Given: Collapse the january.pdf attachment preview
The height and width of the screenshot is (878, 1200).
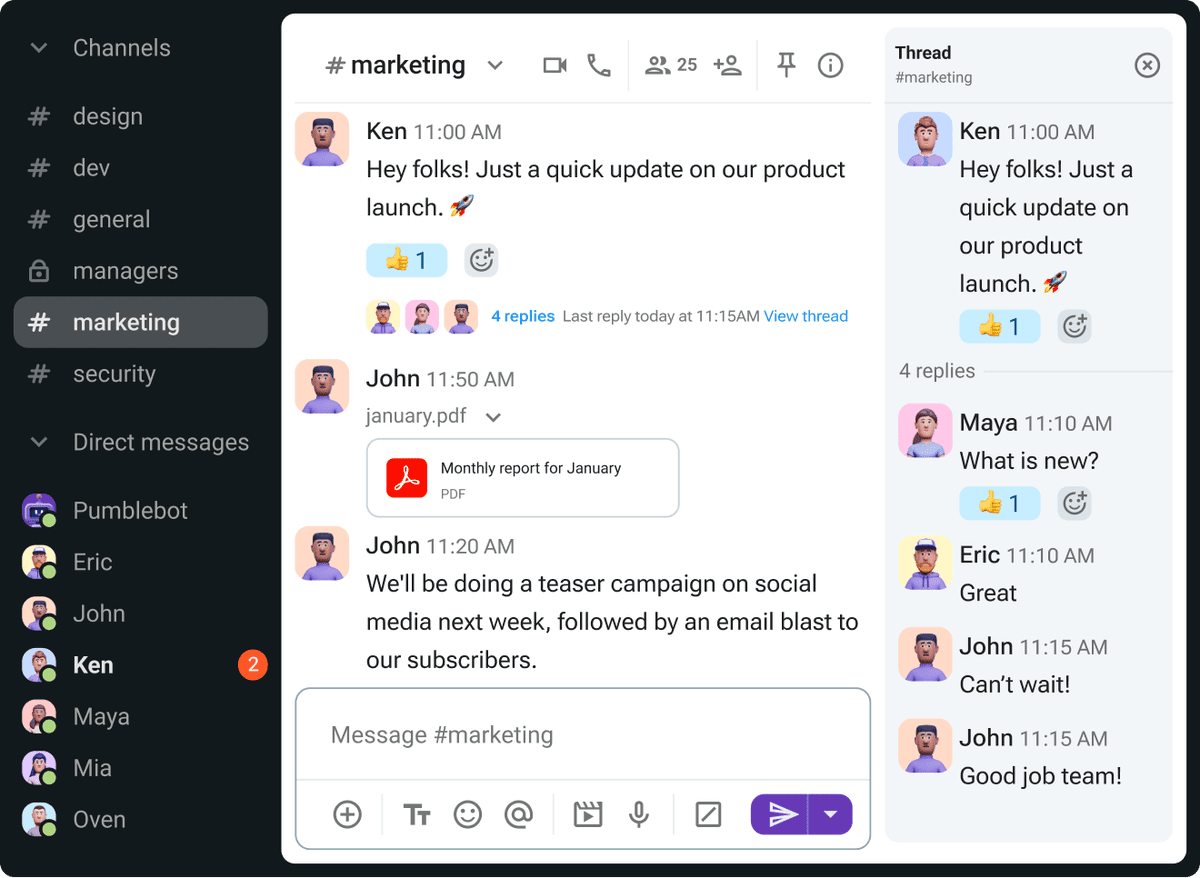Looking at the screenshot, I should pos(493,417).
